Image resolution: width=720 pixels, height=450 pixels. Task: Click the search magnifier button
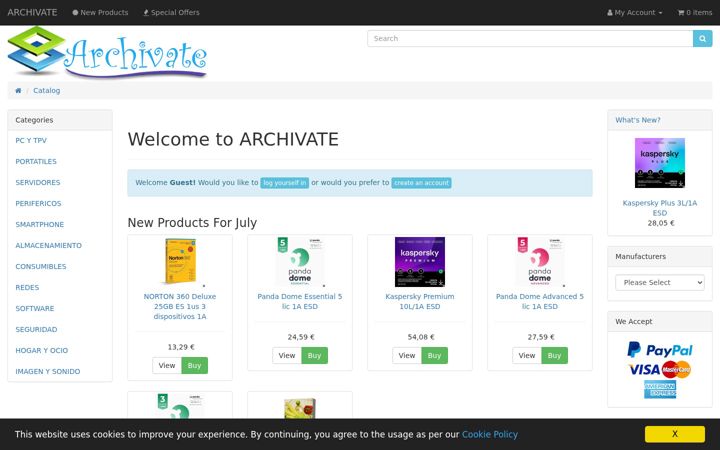coord(702,39)
